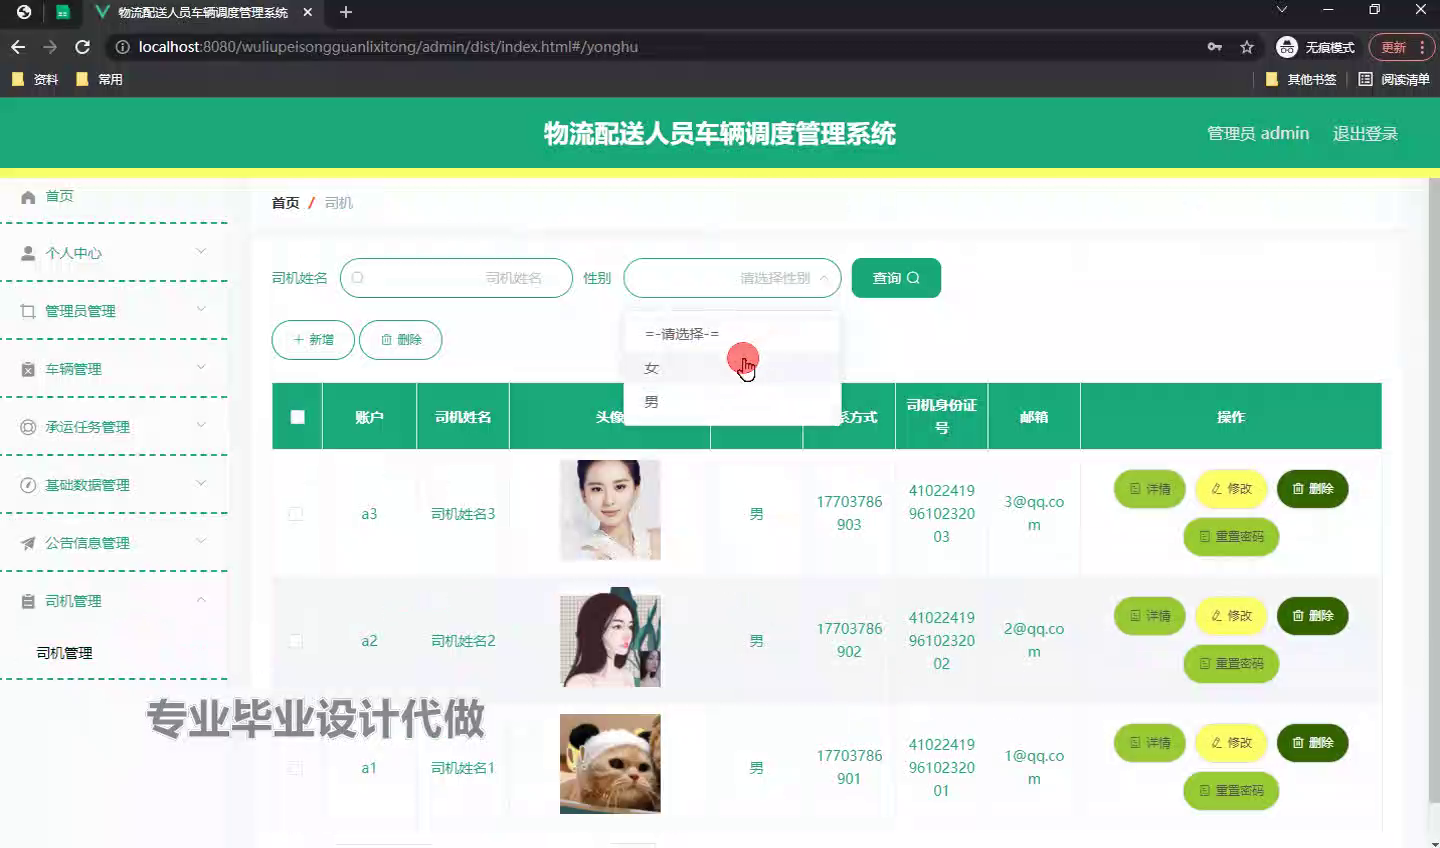Viewport: 1440px width, 848px height.
Task: Click the browser 更新 update button
Action: click(1401, 47)
